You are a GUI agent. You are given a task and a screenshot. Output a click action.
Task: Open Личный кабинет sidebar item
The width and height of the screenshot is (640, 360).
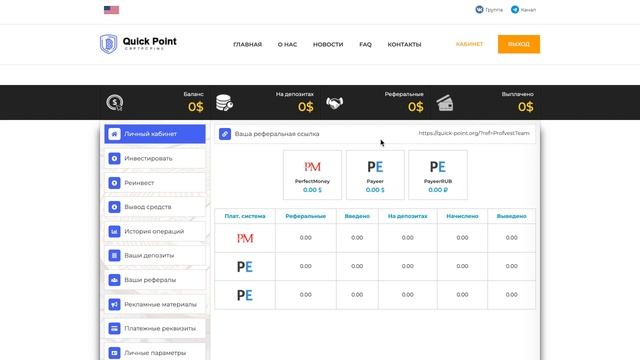click(155, 134)
